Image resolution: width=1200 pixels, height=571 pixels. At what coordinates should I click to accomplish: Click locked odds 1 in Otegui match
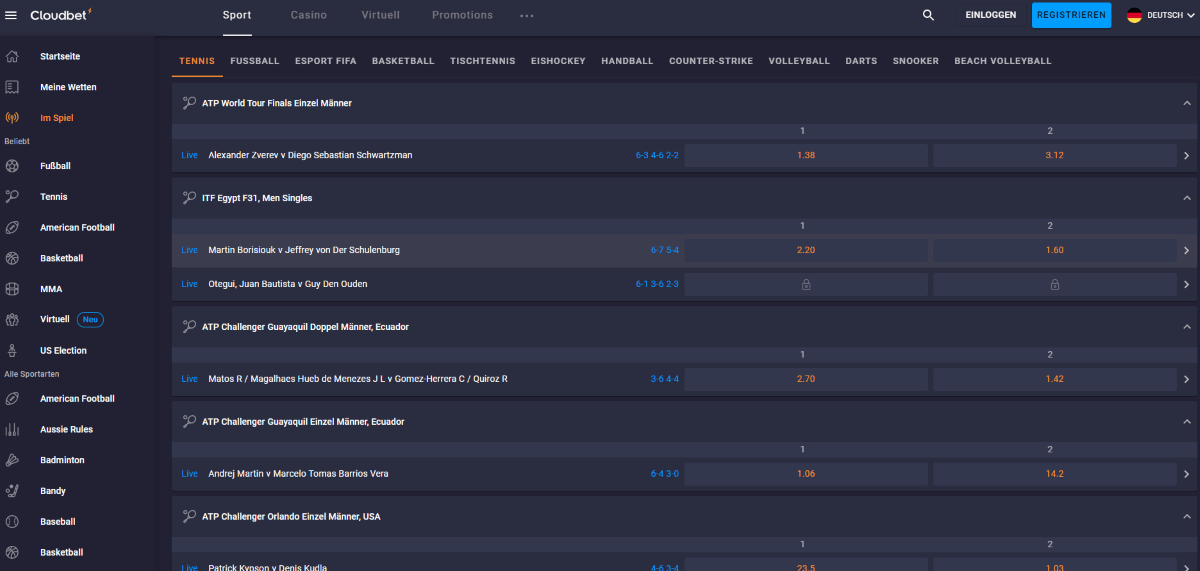806,284
